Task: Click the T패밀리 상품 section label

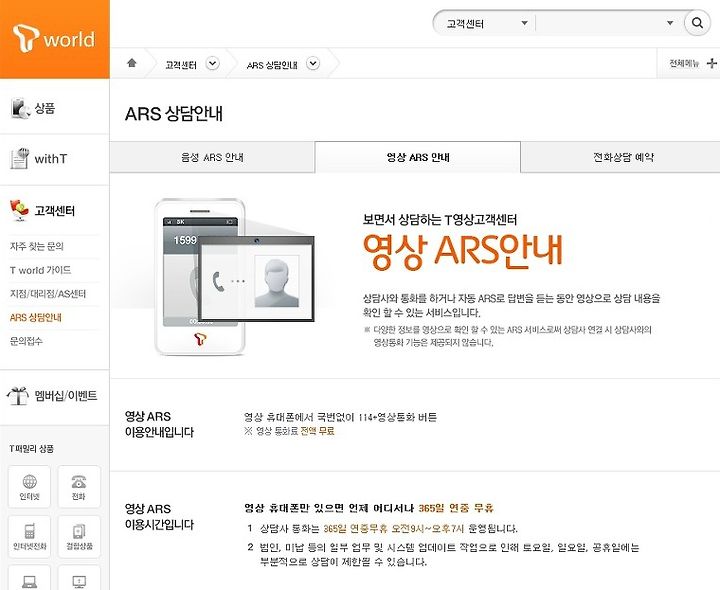Action: click(31, 449)
